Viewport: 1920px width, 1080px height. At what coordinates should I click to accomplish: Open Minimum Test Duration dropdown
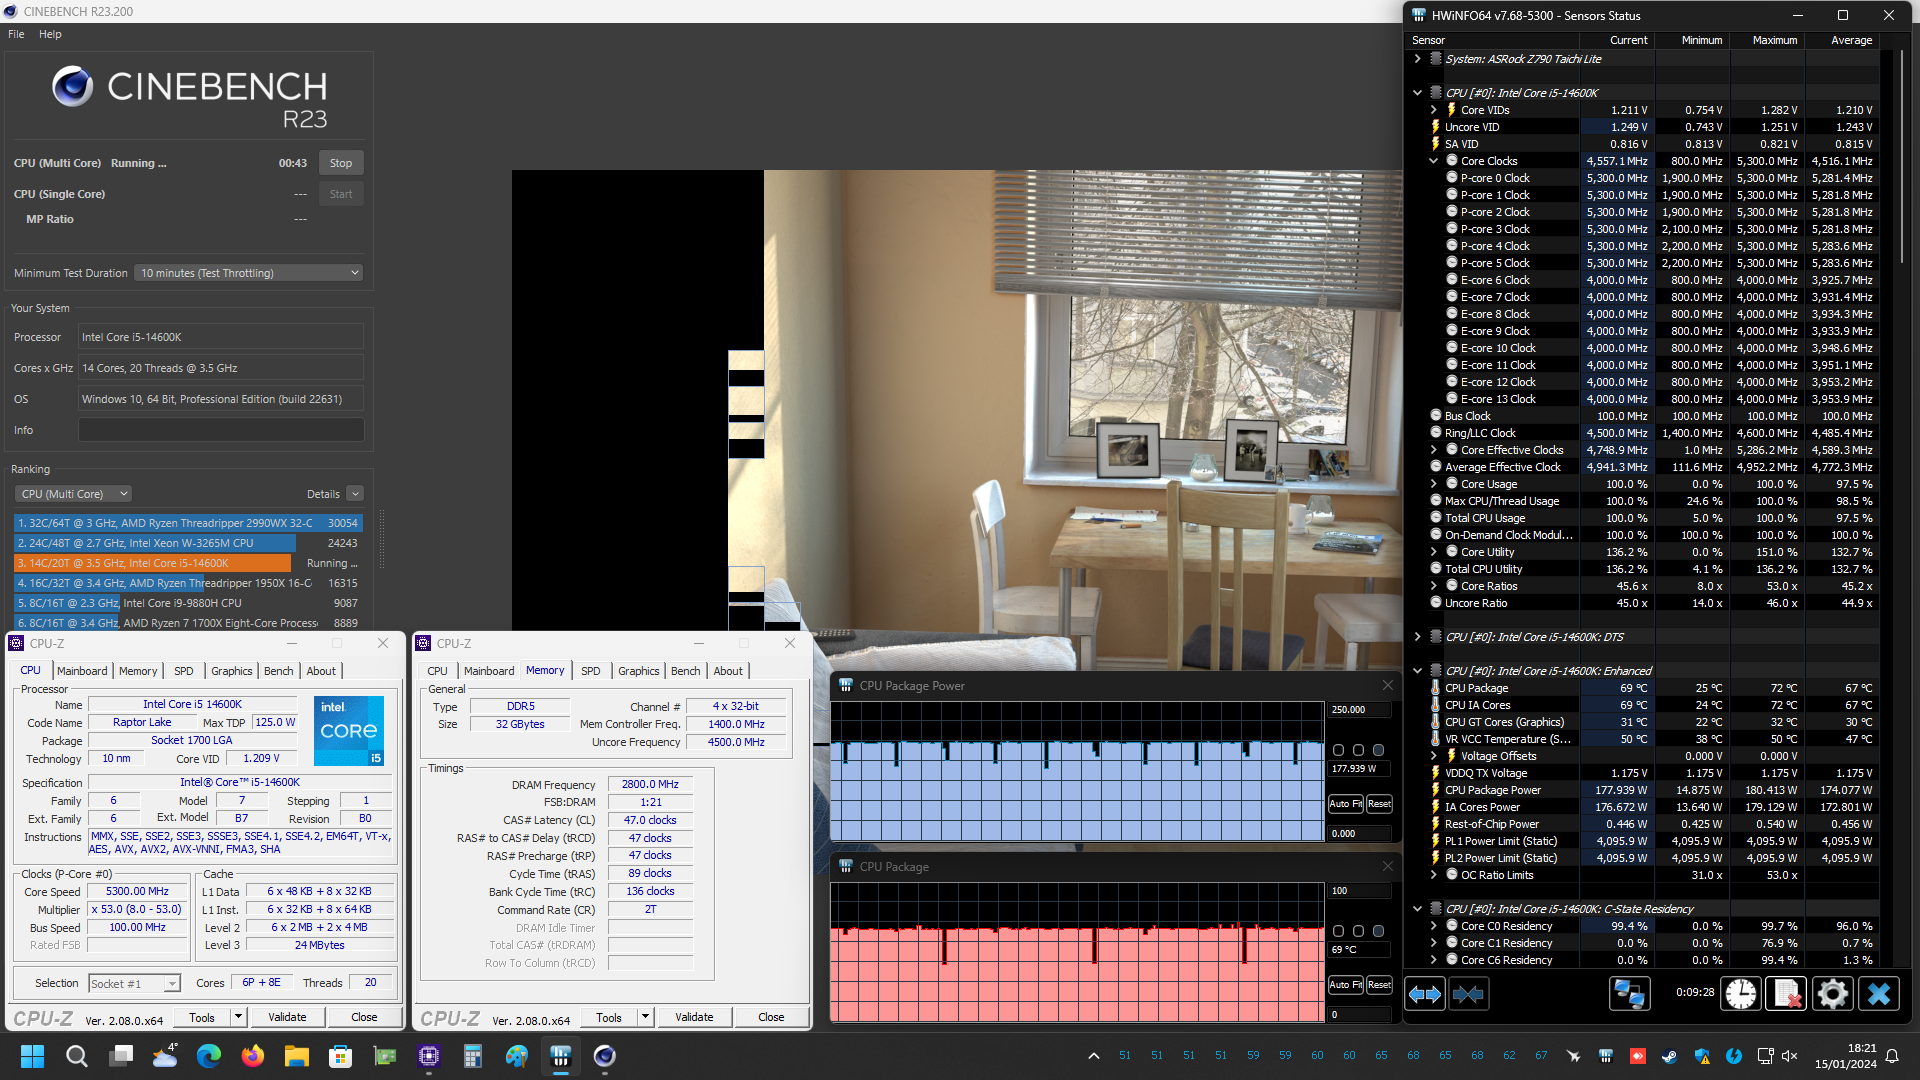(248, 273)
